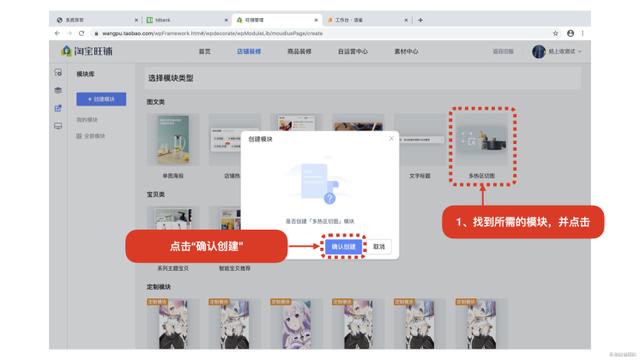Viewport: 640px width, 360px height.
Task: Click the 取消 cancel button
Action: point(379,247)
